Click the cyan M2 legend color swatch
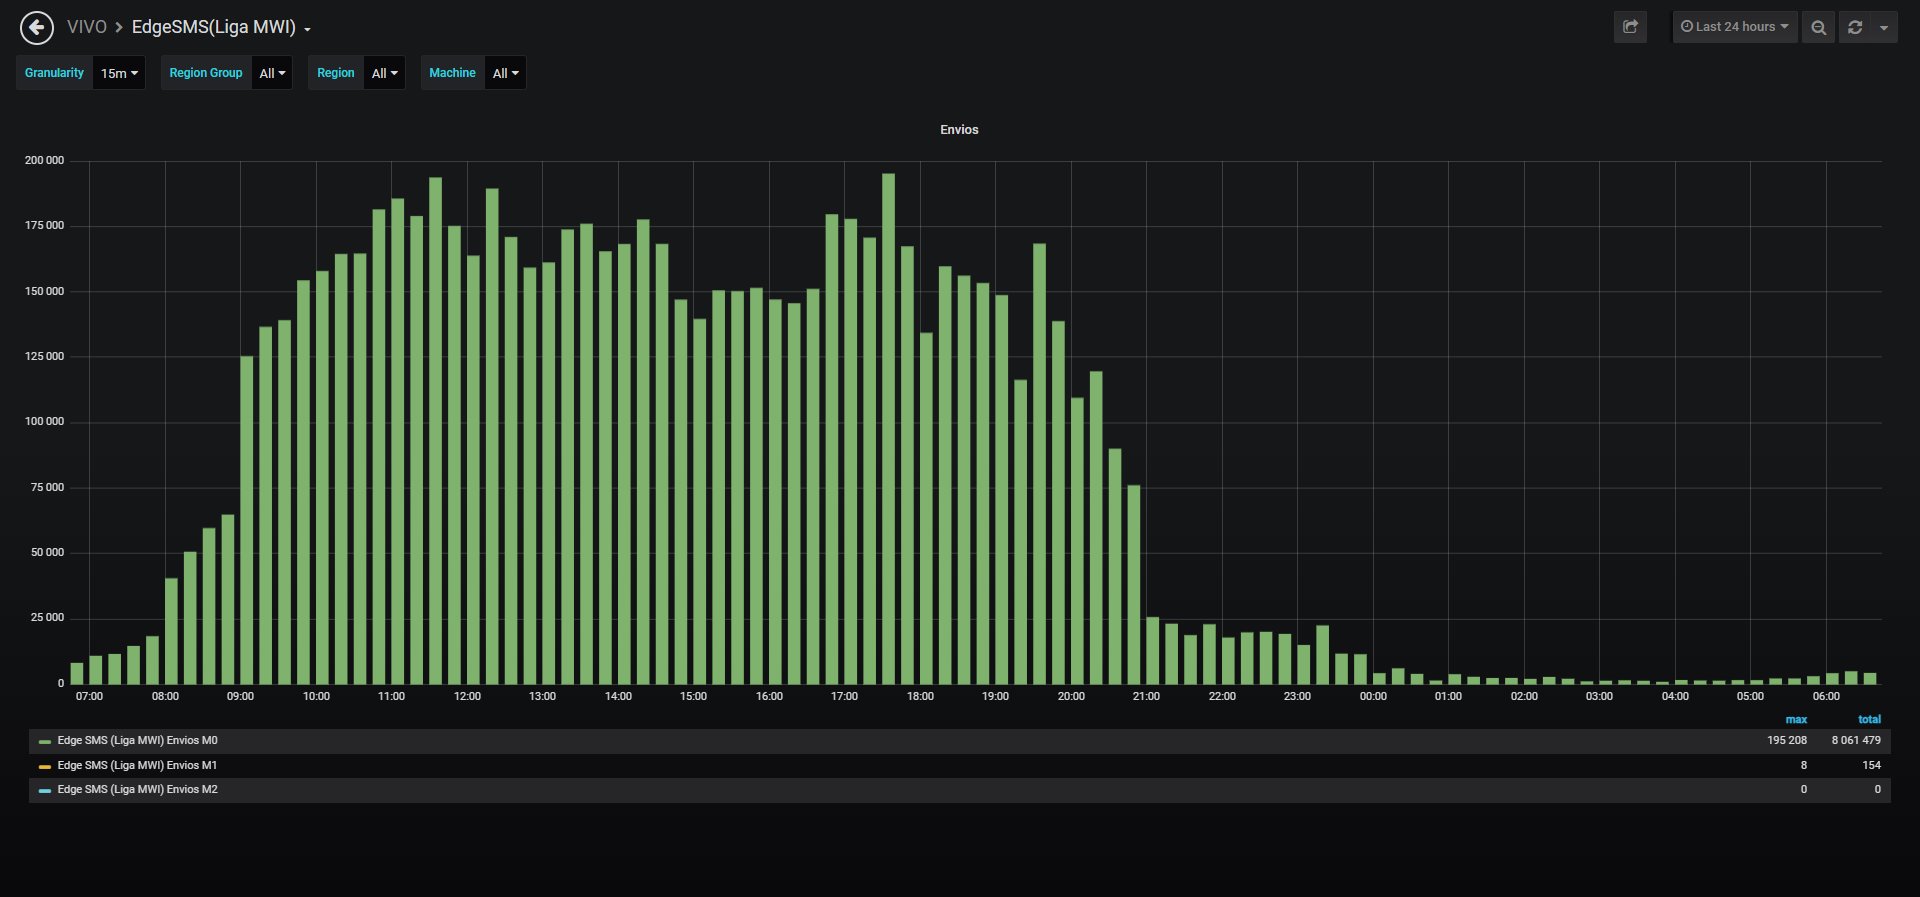This screenshot has width=1920, height=897. click(x=45, y=791)
